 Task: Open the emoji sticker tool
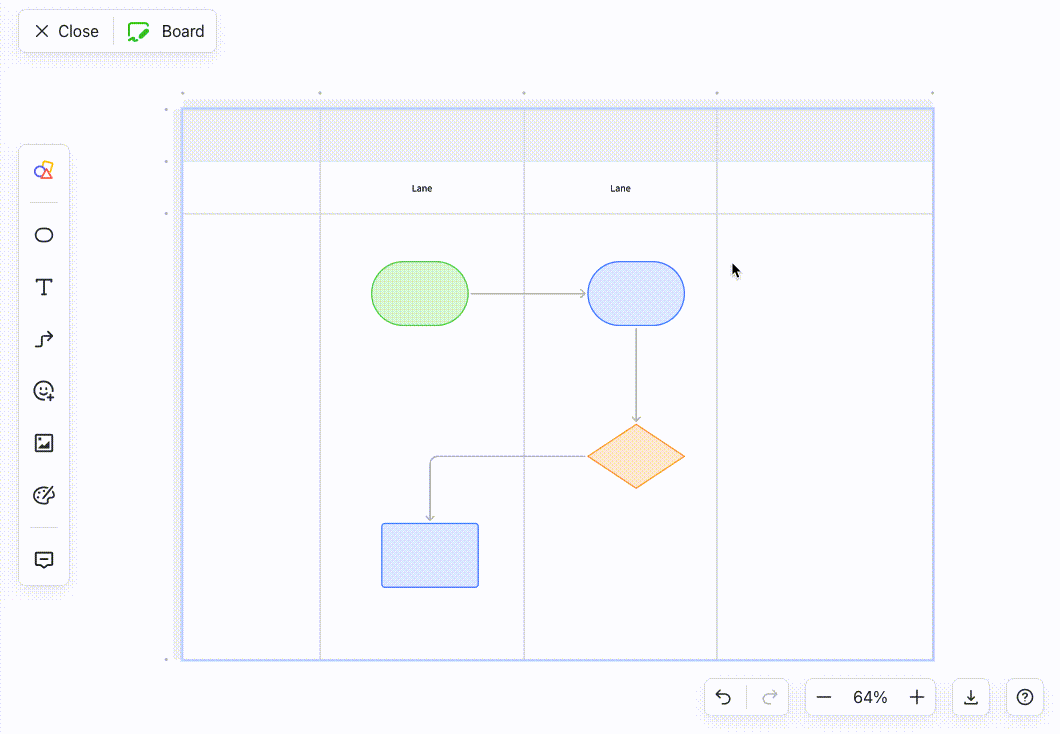click(x=43, y=391)
